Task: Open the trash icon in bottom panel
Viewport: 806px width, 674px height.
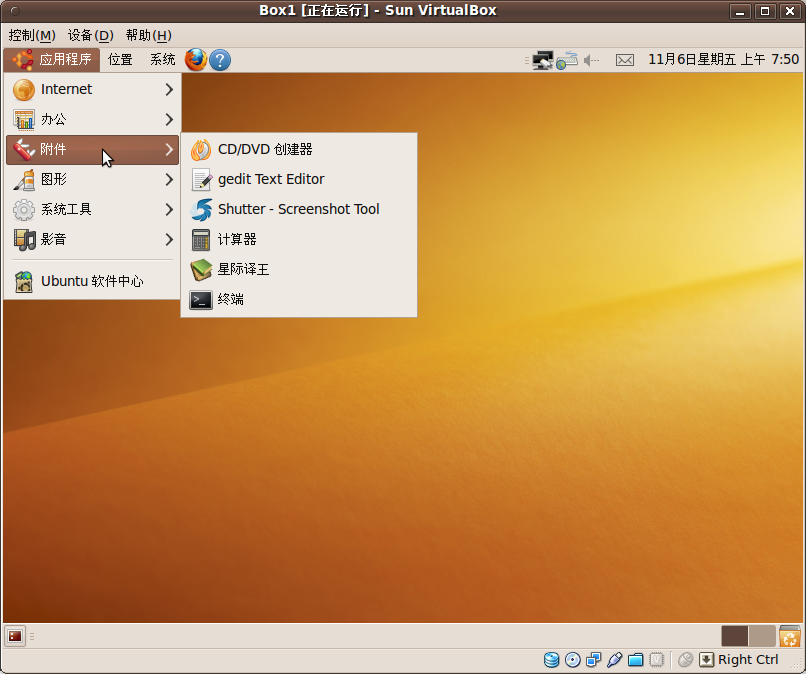Action: pos(790,636)
